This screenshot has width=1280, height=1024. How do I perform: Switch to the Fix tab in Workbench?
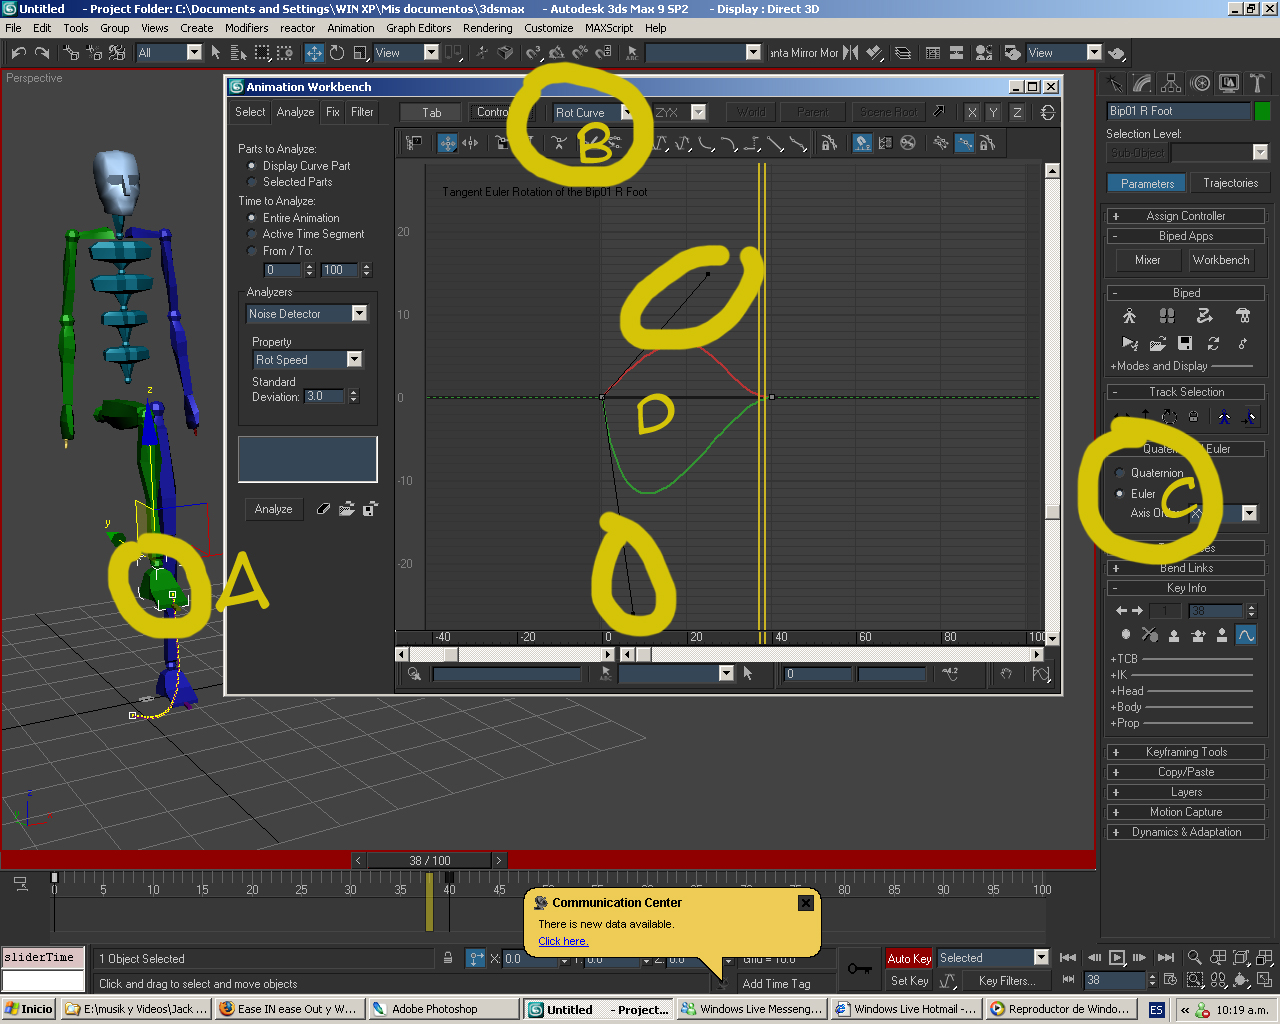(333, 112)
